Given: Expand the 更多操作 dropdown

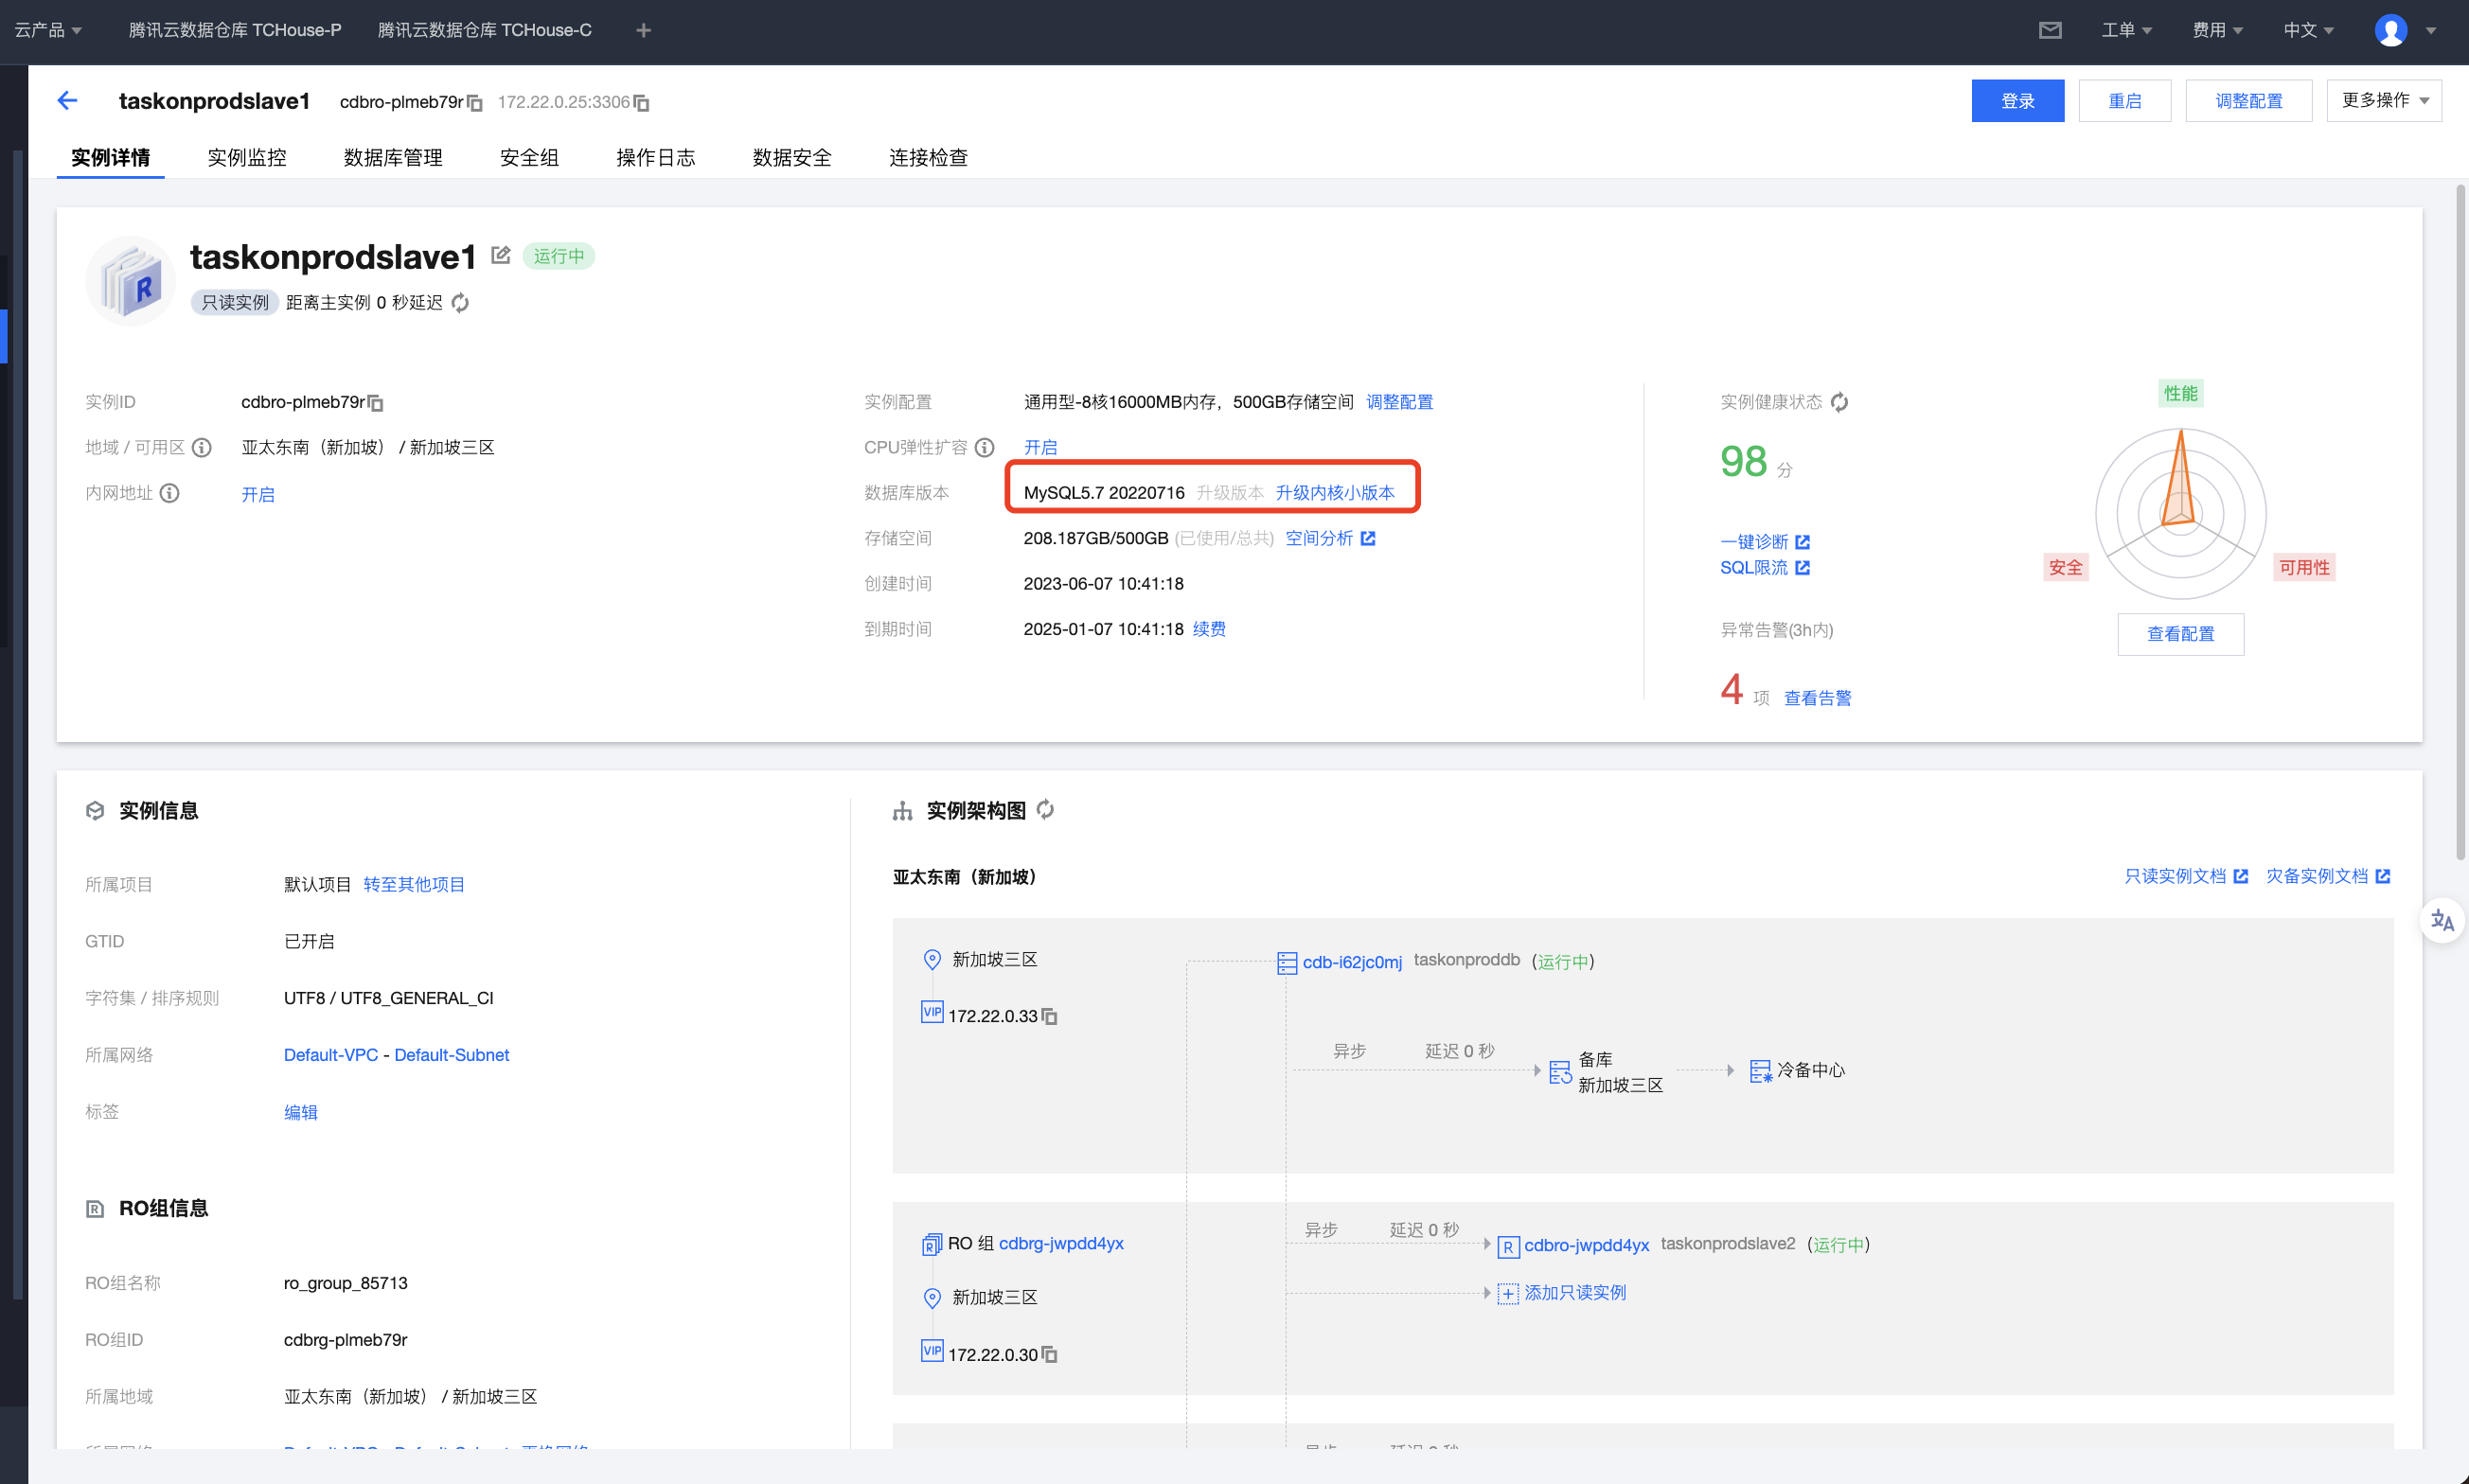Looking at the screenshot, I should click(2384, 101).
